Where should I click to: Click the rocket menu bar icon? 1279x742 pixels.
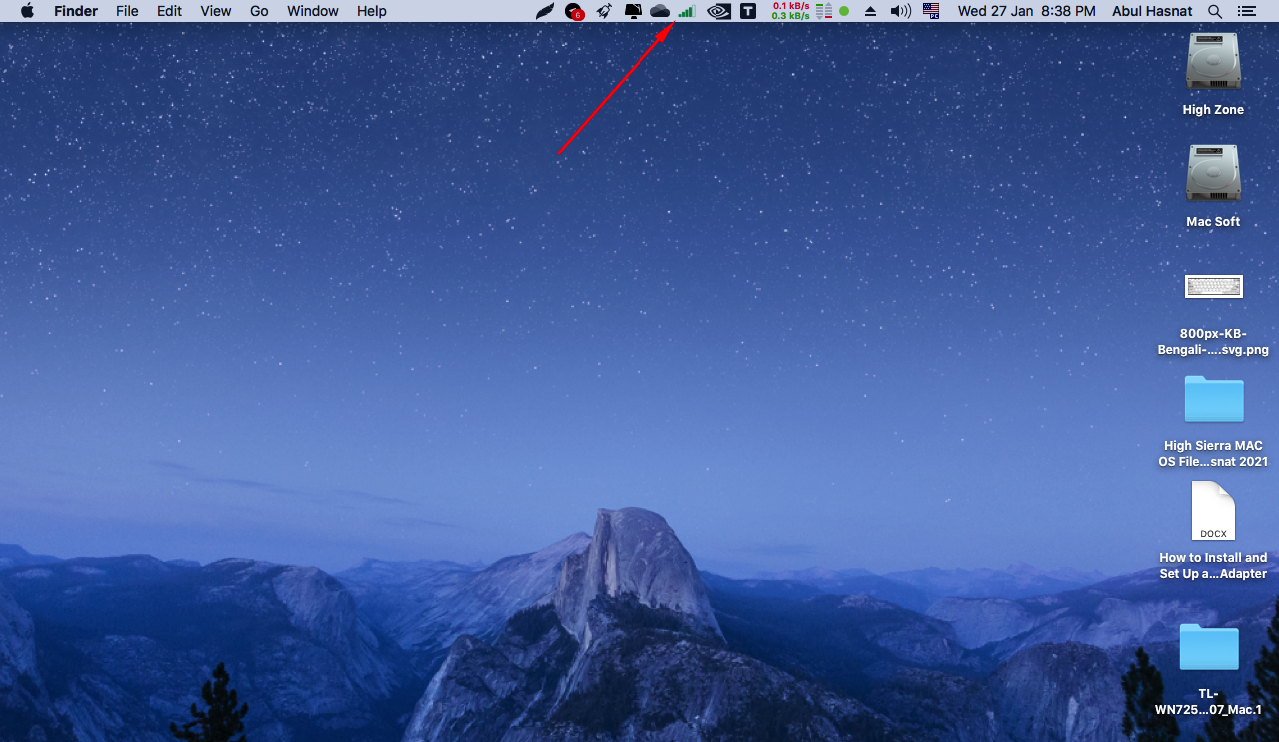coord(604,11)
